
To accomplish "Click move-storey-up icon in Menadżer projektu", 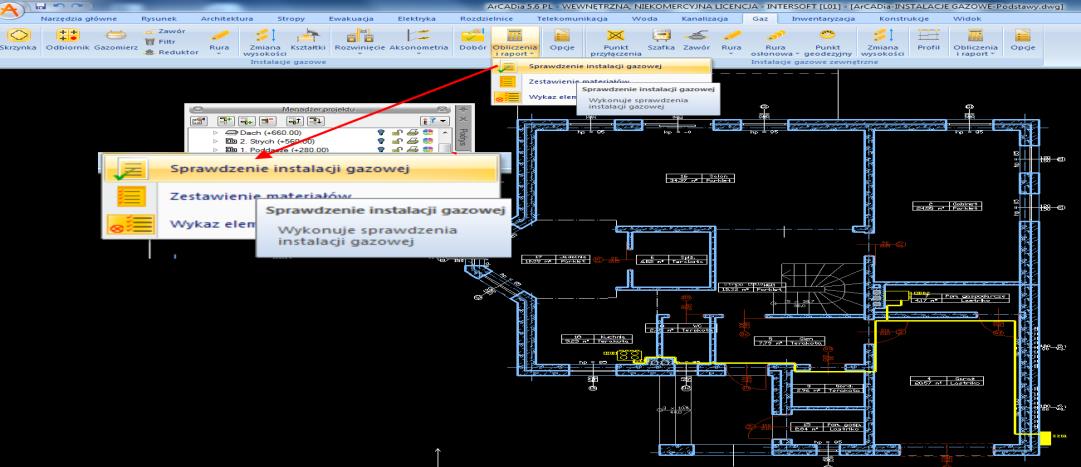I will [x=294, y=121].
